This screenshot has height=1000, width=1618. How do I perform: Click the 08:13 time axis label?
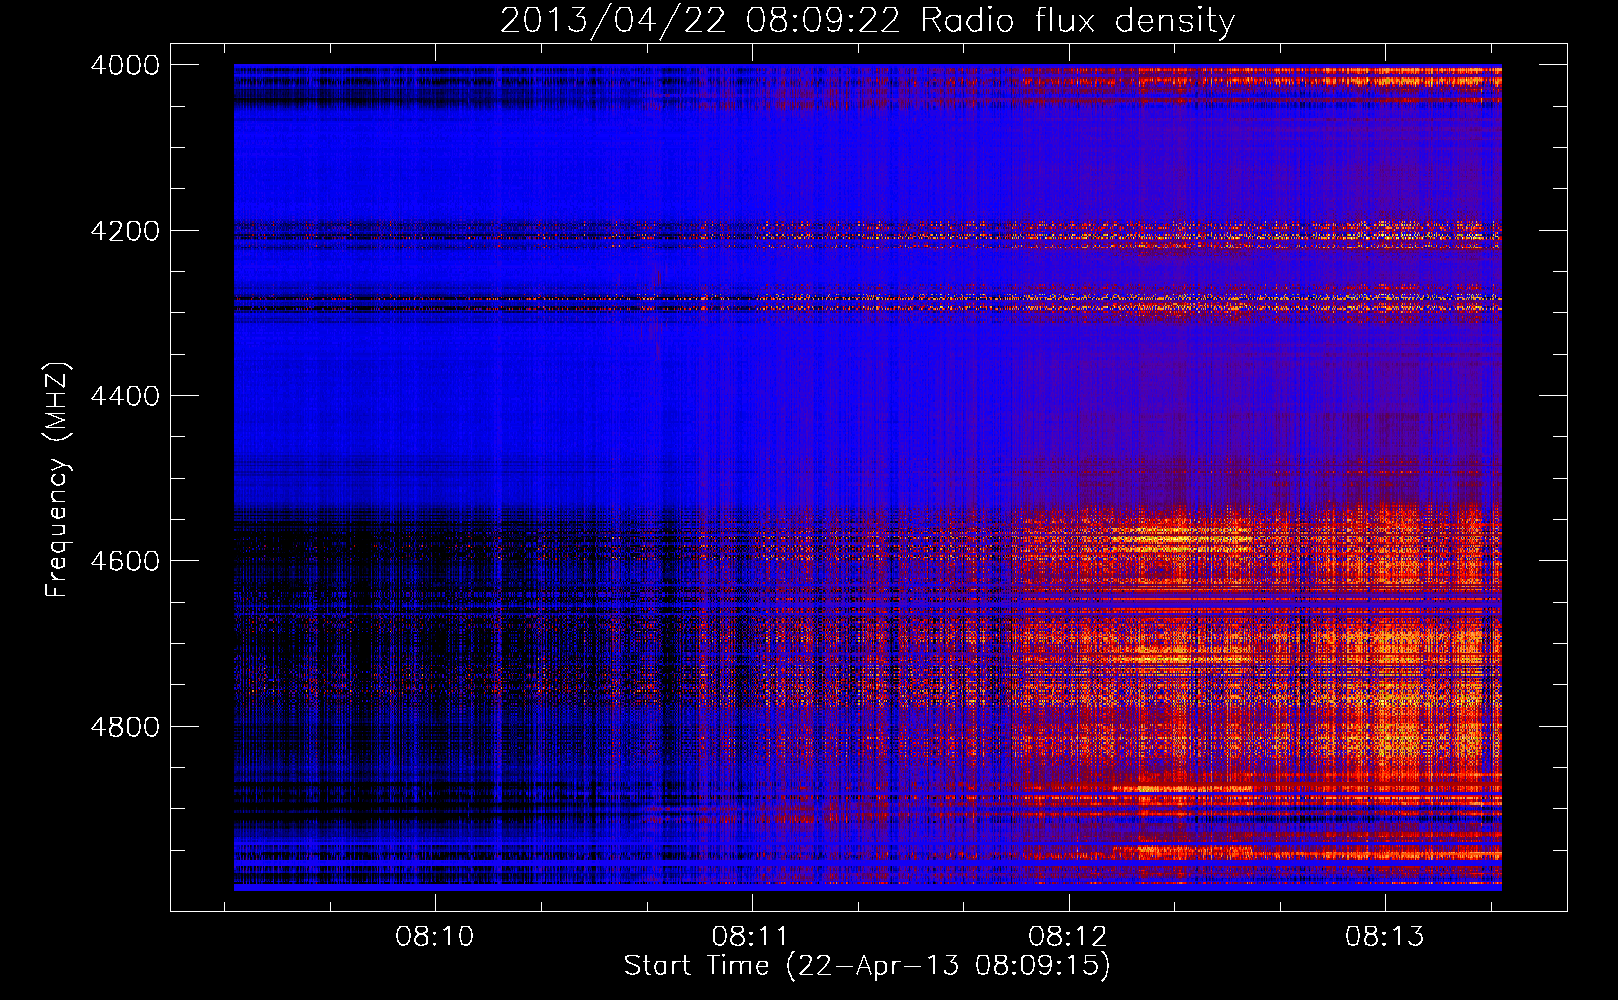click(x=1385, y=937)
